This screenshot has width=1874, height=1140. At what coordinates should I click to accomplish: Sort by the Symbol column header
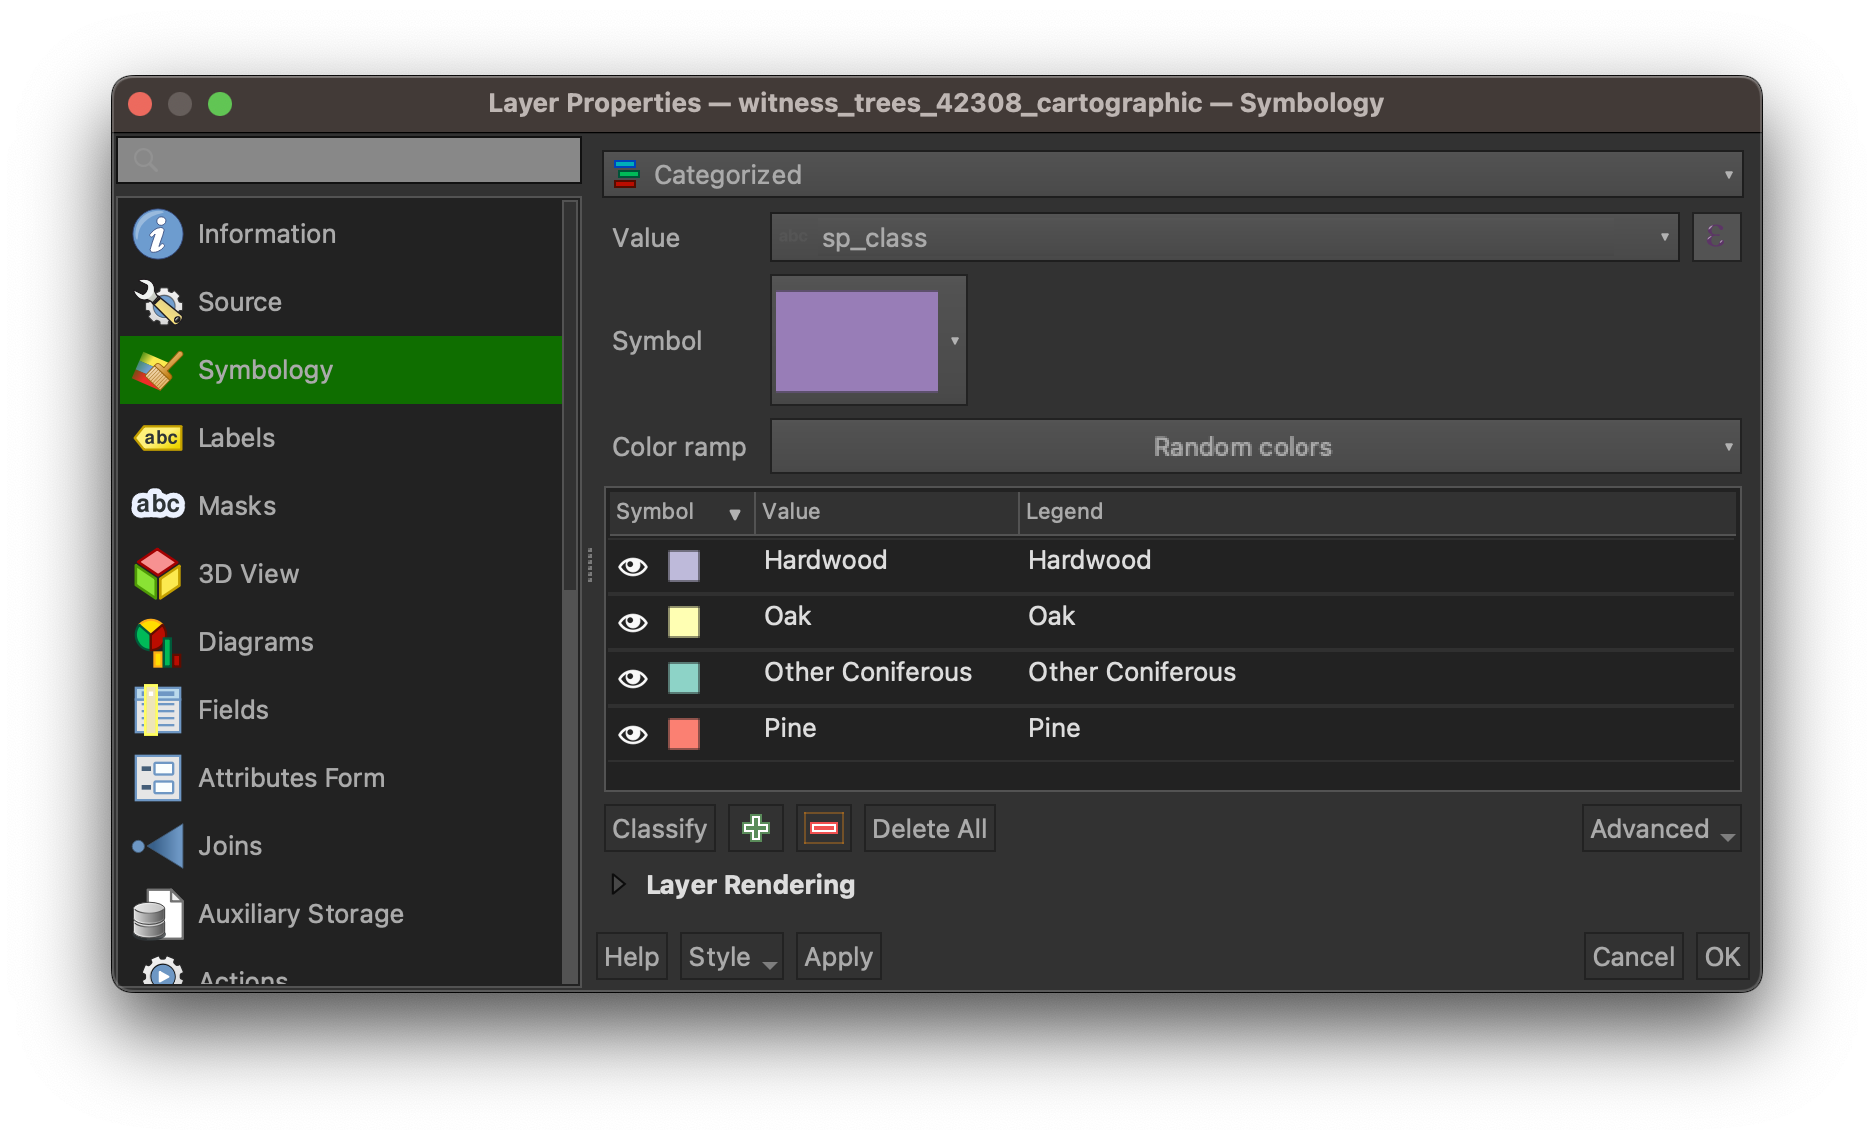coord(680,512)
